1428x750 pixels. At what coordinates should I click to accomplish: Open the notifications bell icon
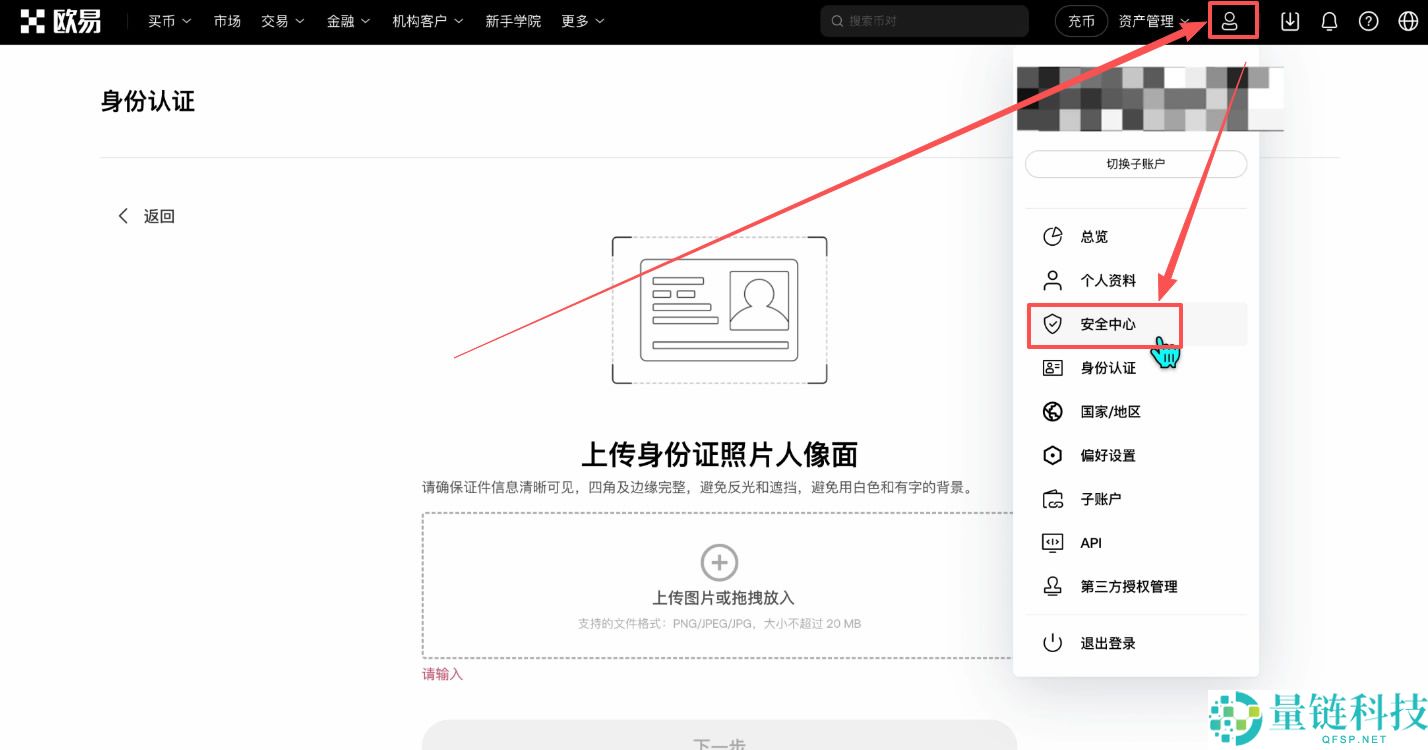point(1329,20)
